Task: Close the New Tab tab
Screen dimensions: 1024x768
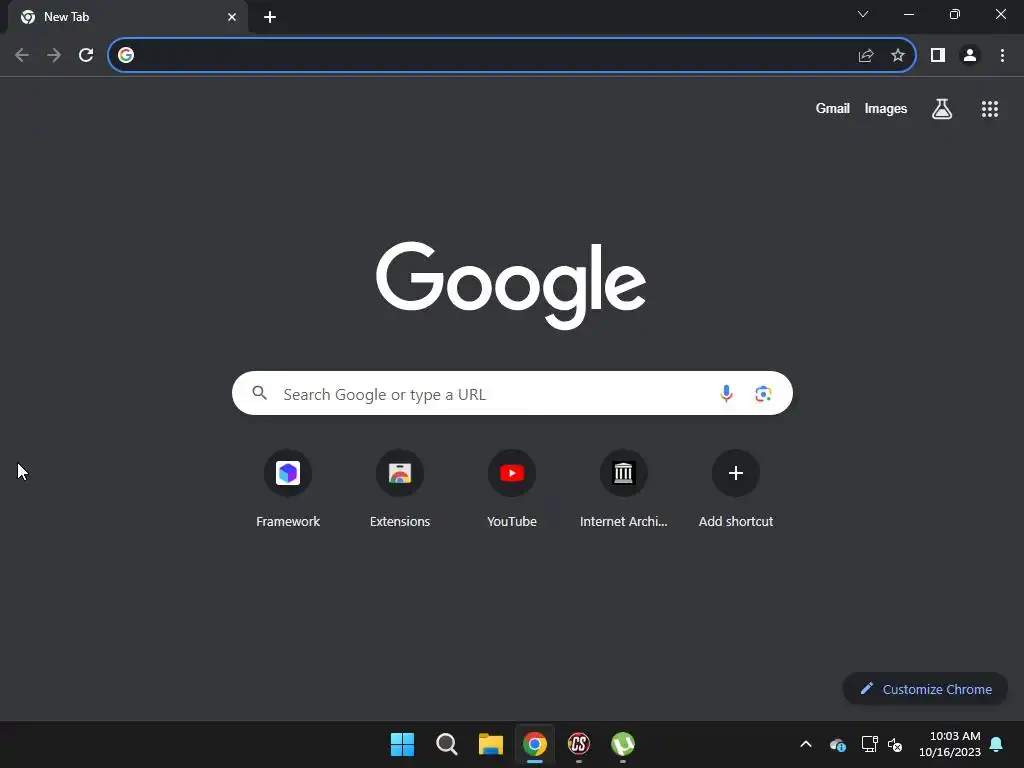Action: pos(232,17)
